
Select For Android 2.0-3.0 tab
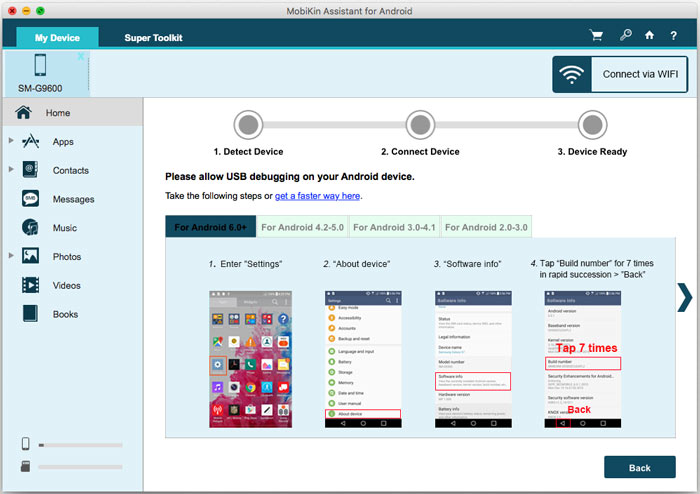tap(486, 227)
